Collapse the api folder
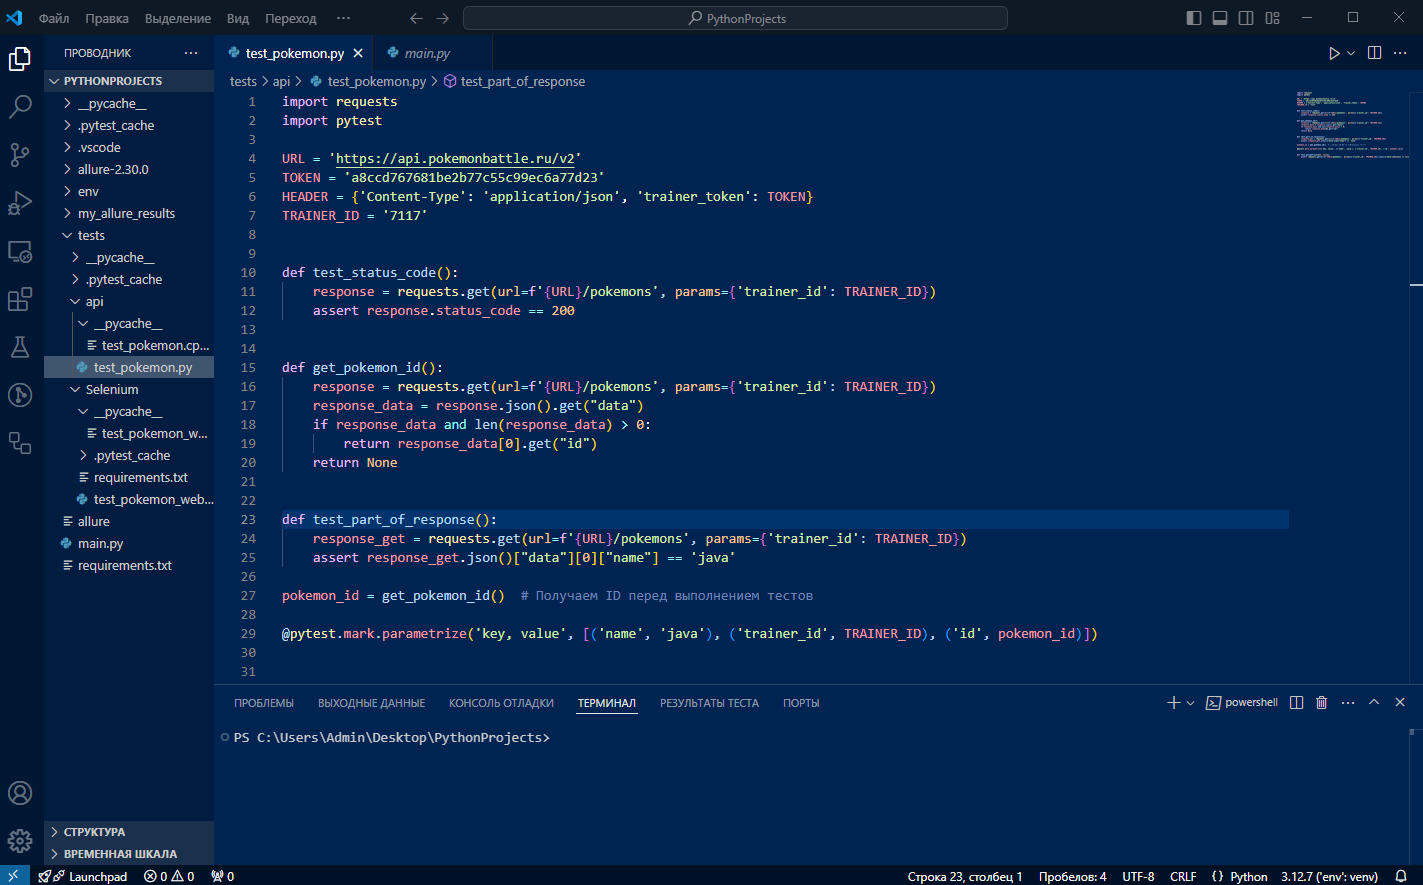 [129, 301]
